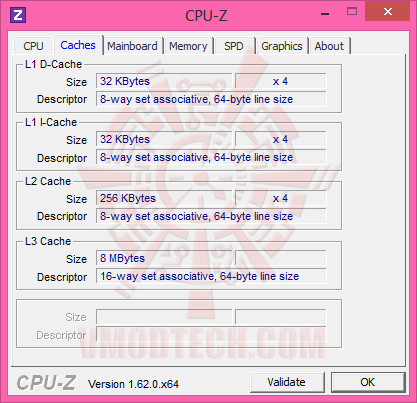Select the Caches tab
The height and width of the screenshot is (403, 417).
(x=78, y=45)
